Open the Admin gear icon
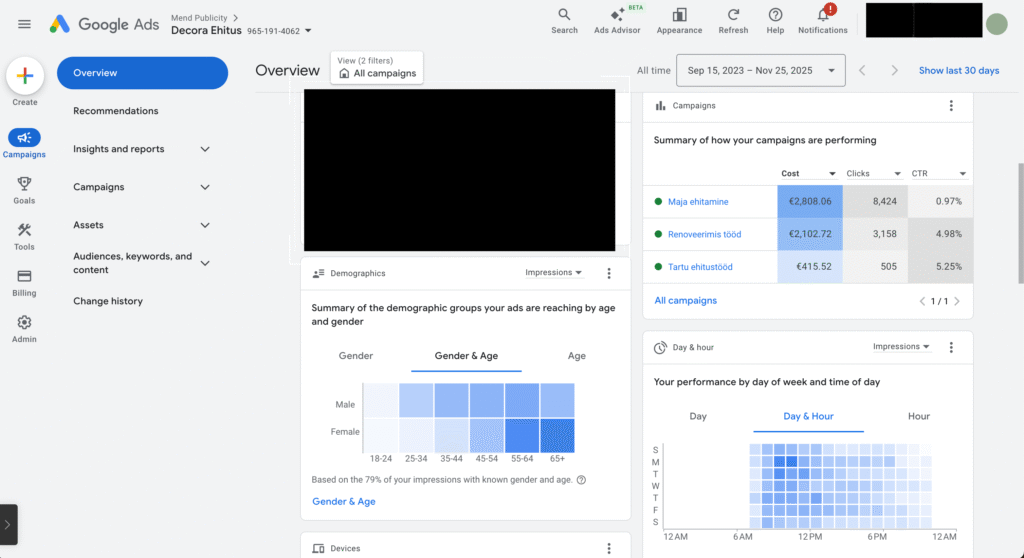The height and width of the screenshot is (558, 1024). pyautogui.click(x=24, y=323)
